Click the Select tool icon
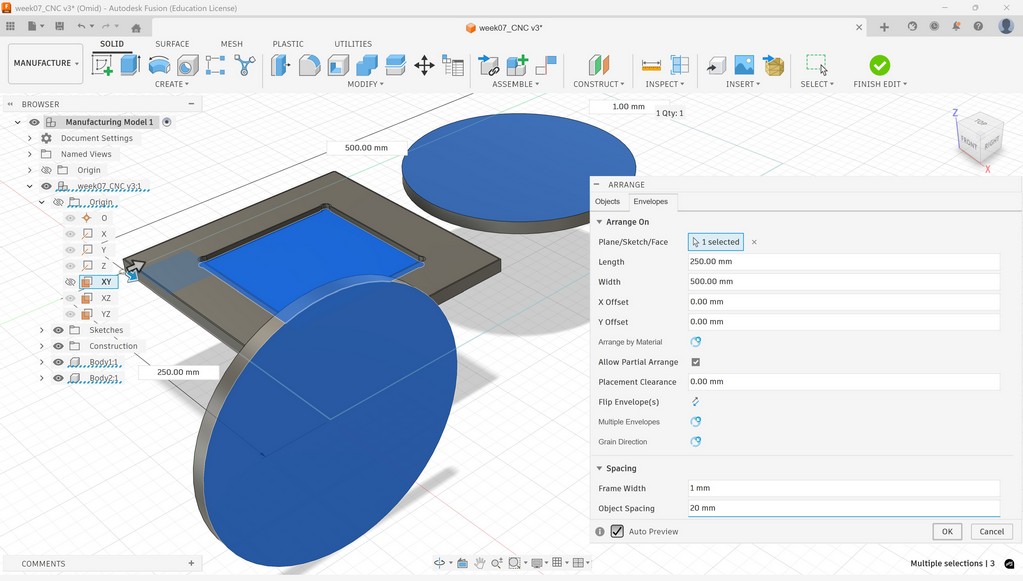The image size is (1023, 581). [816, 64]
